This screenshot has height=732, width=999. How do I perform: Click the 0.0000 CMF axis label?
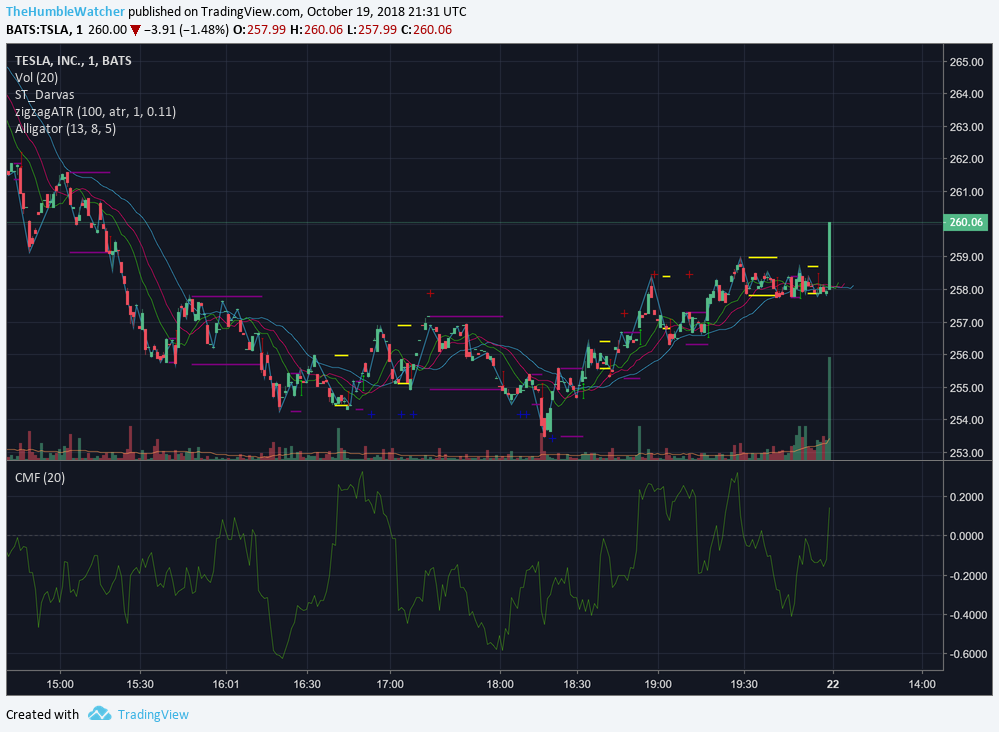(967, 536)
